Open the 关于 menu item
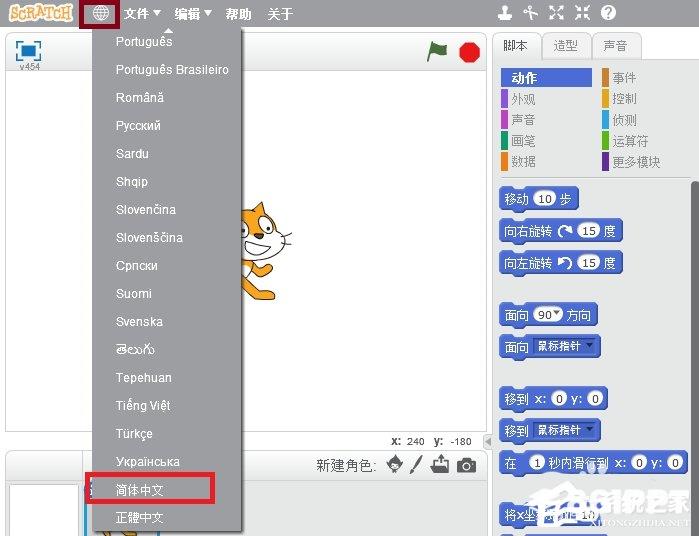 click(x=280, y=14)
